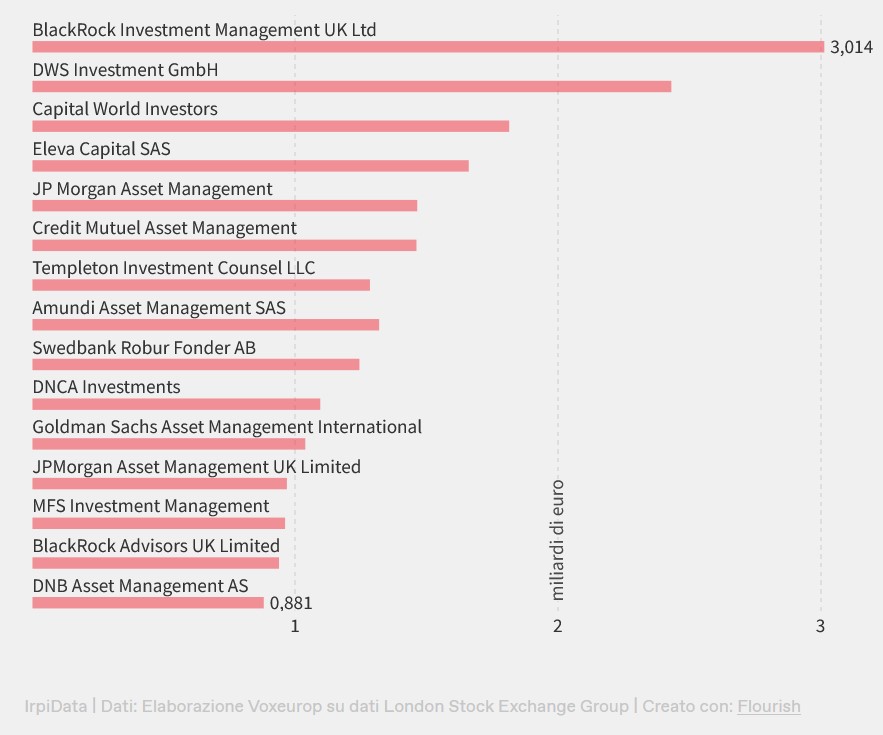The height and width of the screenshot is (735, 883).
Task: Select the Credit Mutuel Asset Management bar
Action: (x=224, y=245)
